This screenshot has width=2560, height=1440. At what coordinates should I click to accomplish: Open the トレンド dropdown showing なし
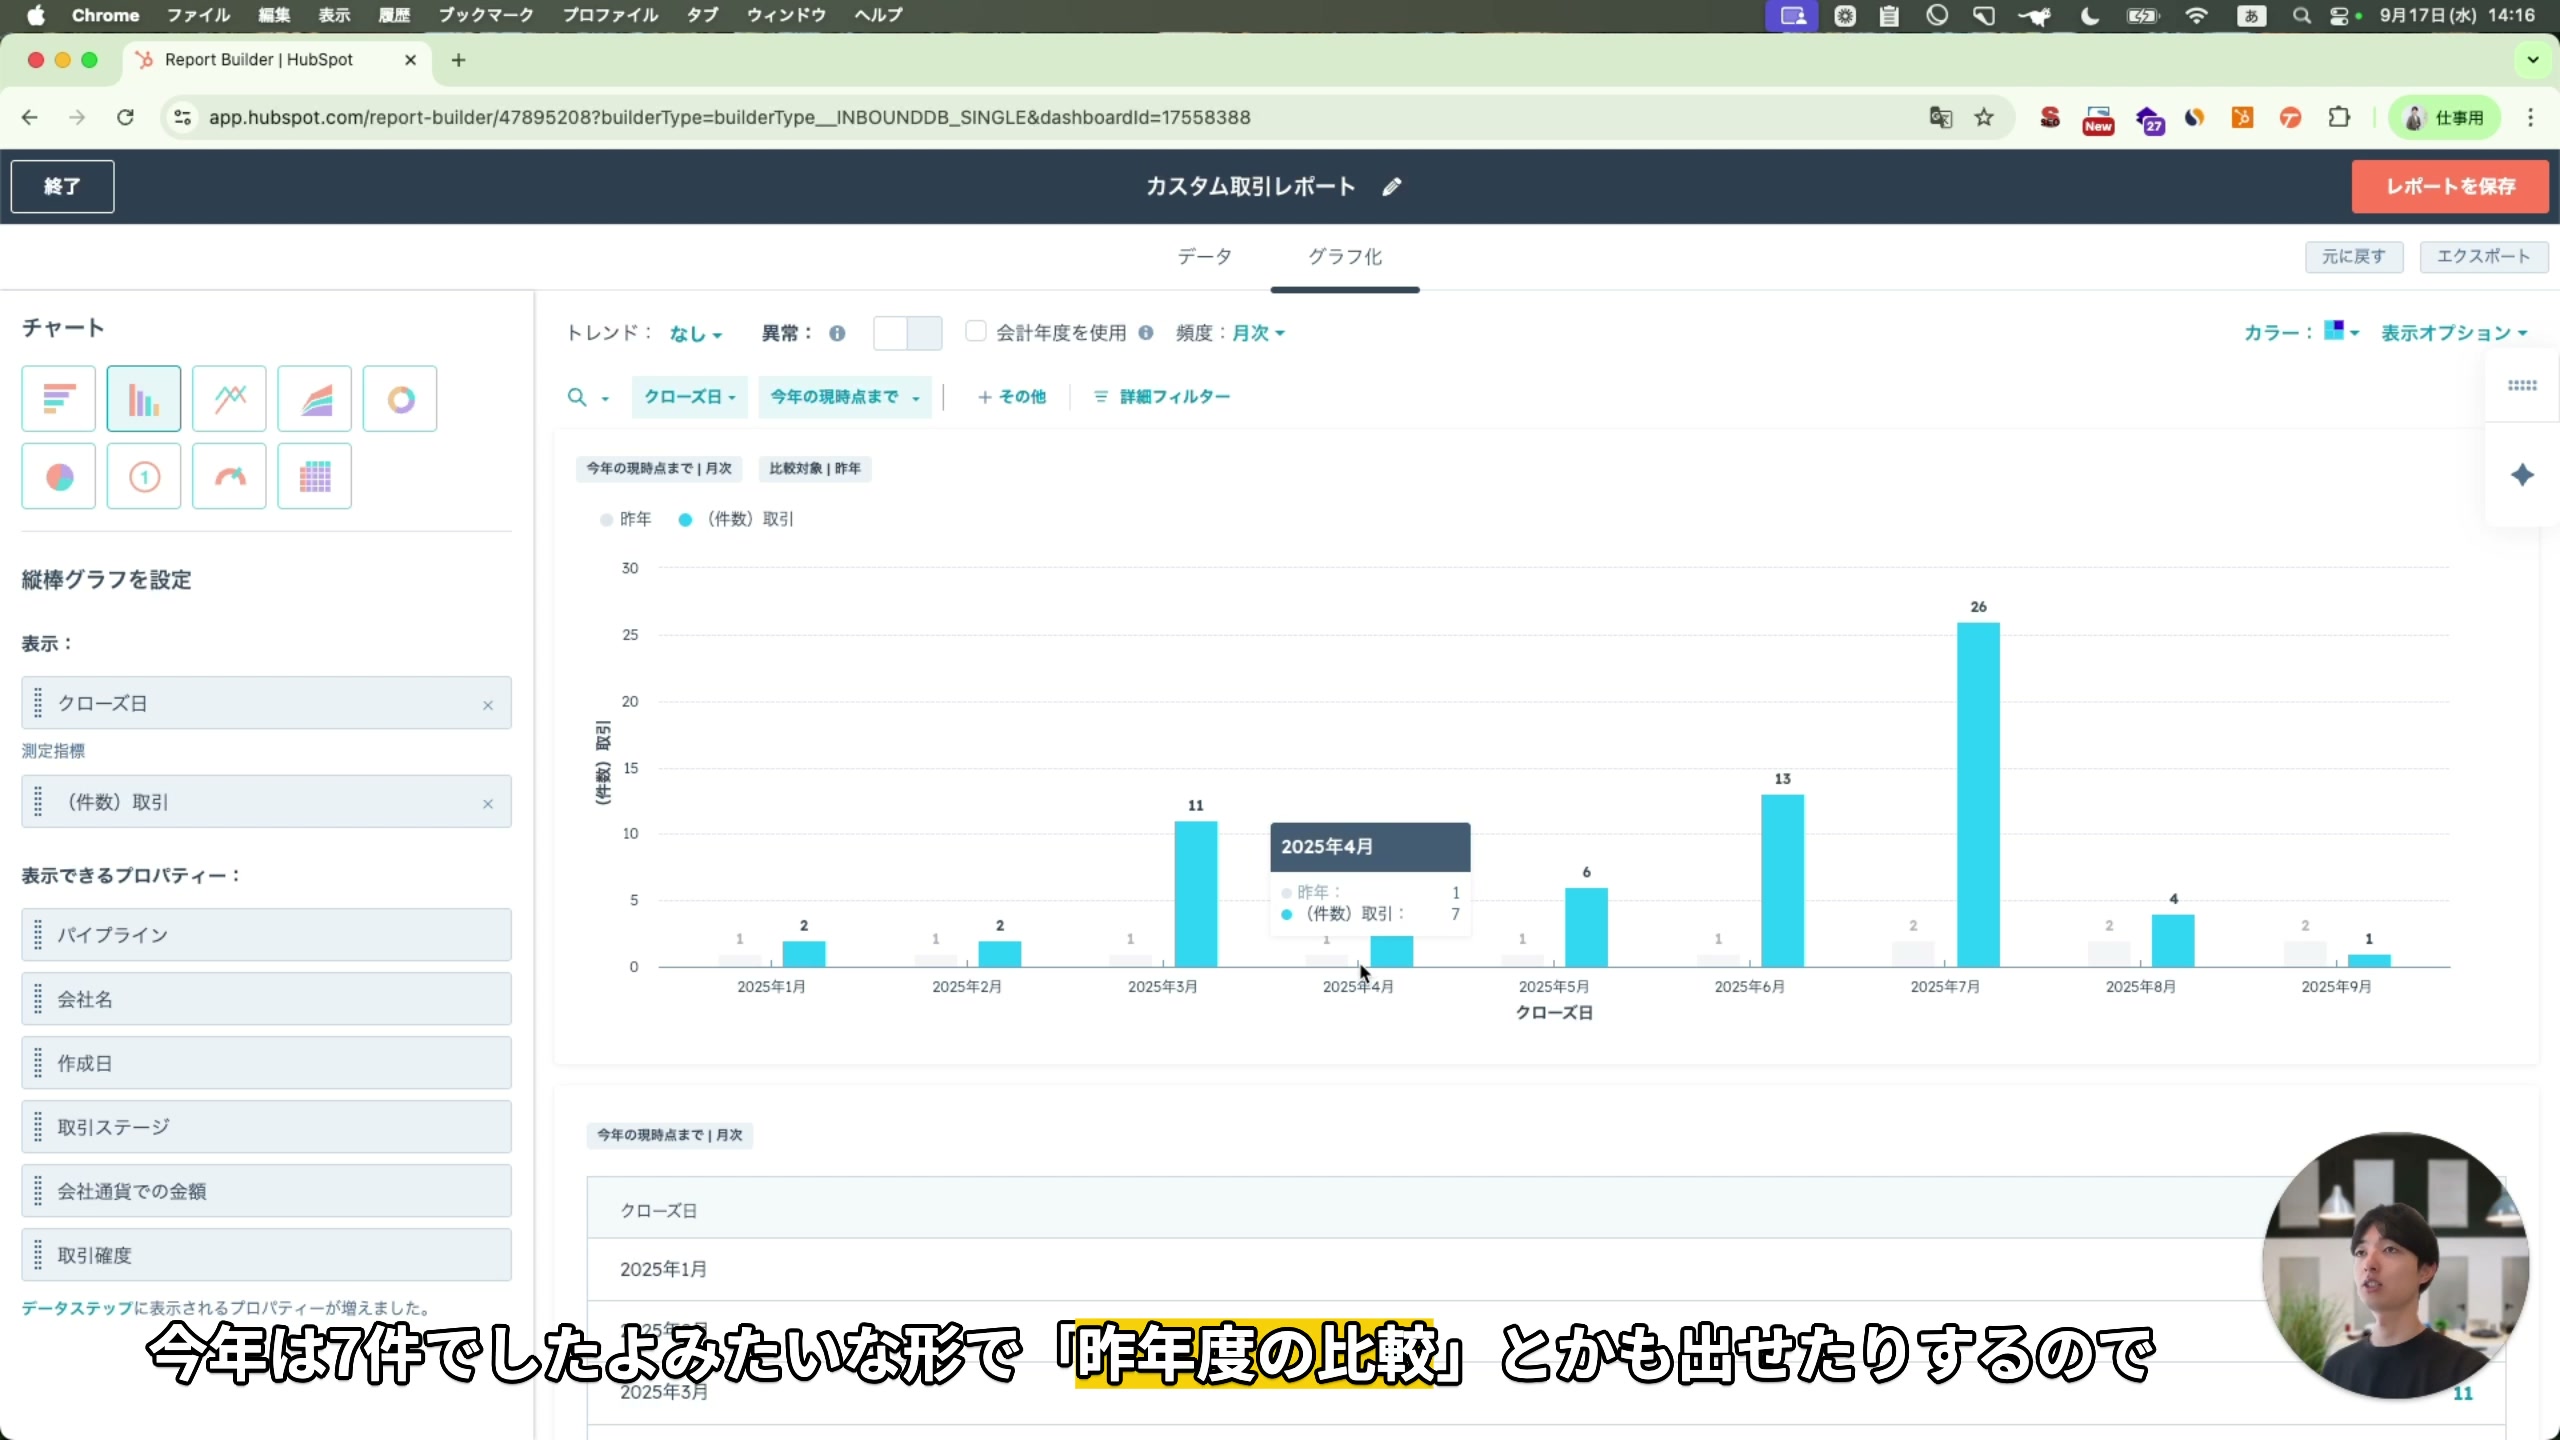pyautogui.click(x=693, y=333)
